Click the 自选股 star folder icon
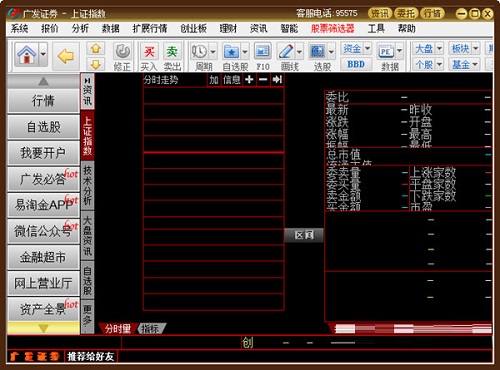This screenshot has width=500, height=370. pyautogui.click(x=231, y=52)
